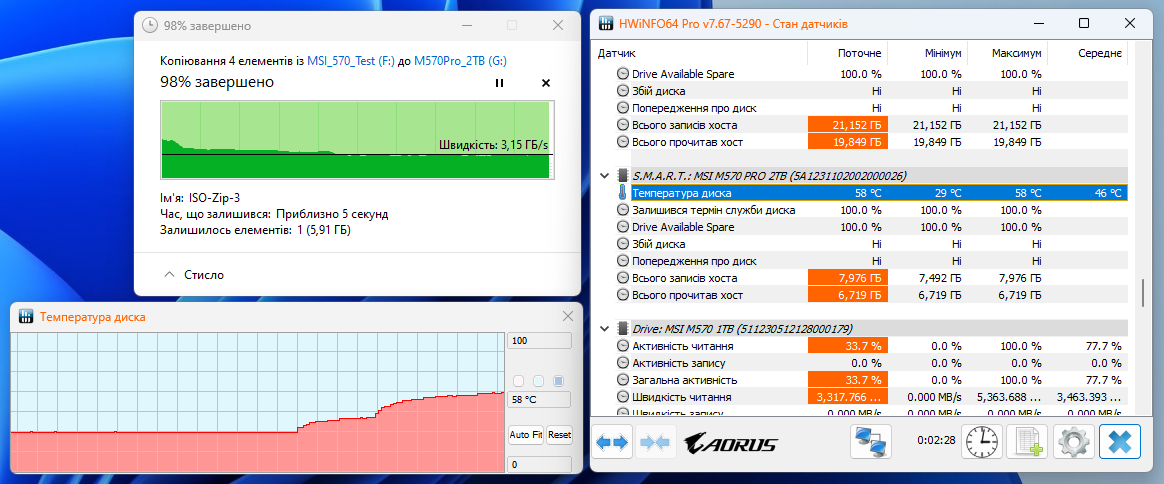The image size is (1164, 484).
Task: Click the 58 °C current value readout
Action: 539,399
